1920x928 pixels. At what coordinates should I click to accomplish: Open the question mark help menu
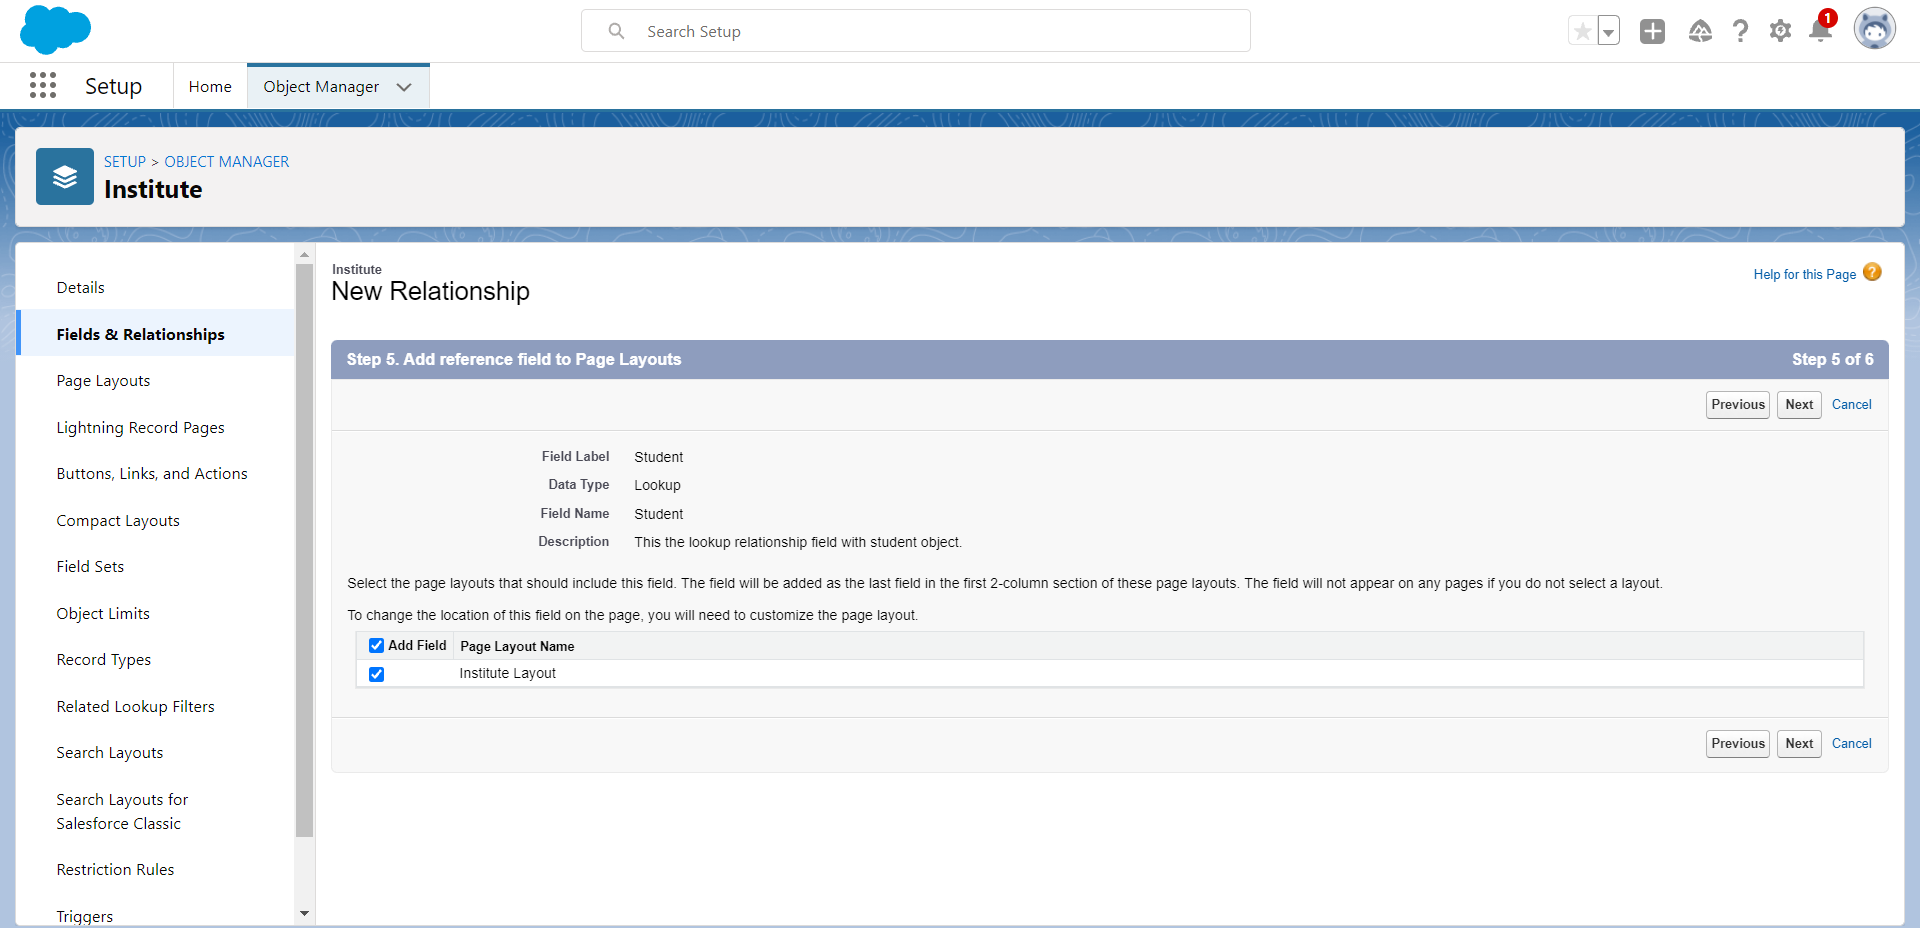pyautogui.click(x=1740, y=32)
